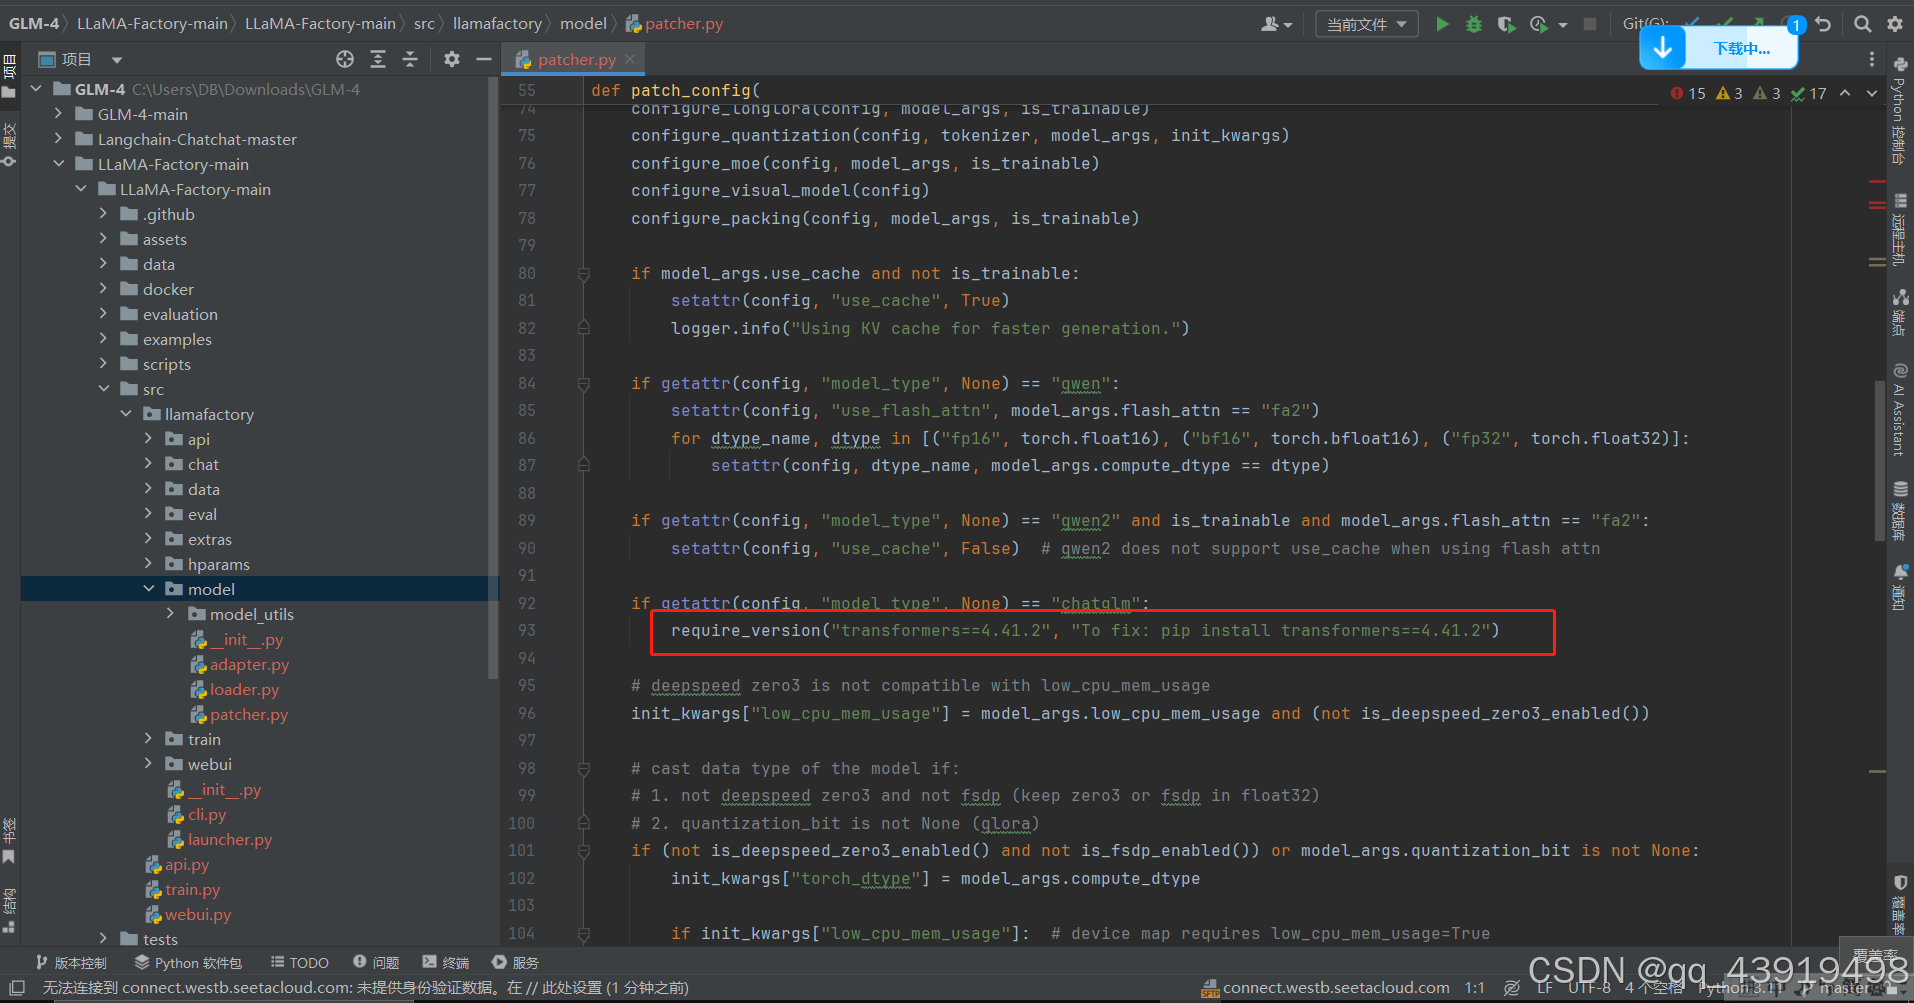Collapse the llamafactory folder
Image resolution: width=1914 pixels, height=1003 pixels.
(126, 414)
